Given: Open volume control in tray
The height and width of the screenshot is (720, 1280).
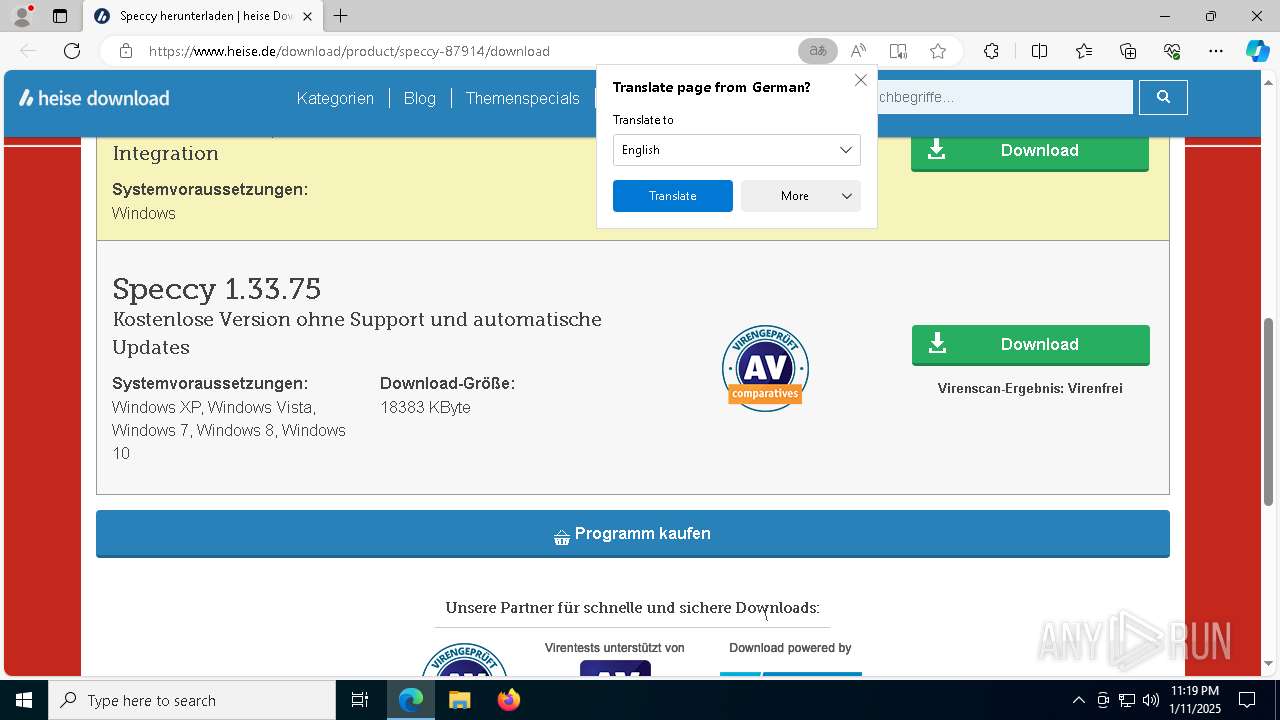Looking at the screenshot, I should coord(1151,700).
